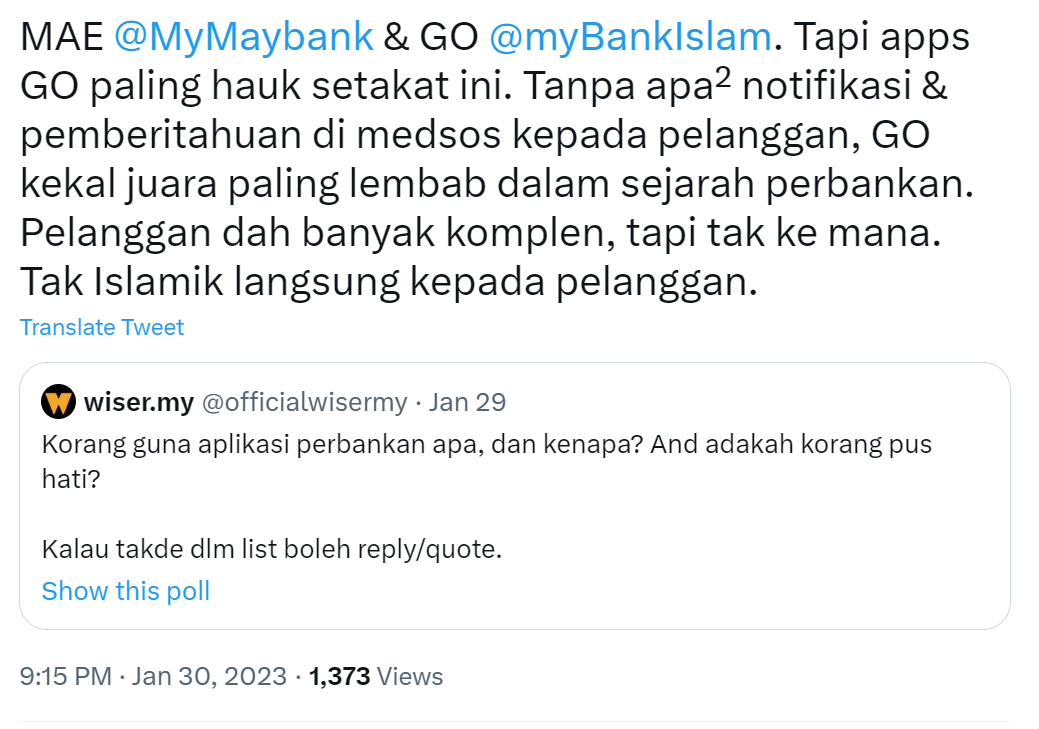Click Translate Tweet under the main post
This screenshot has height=729, width=1039.
tap(101, 327)
